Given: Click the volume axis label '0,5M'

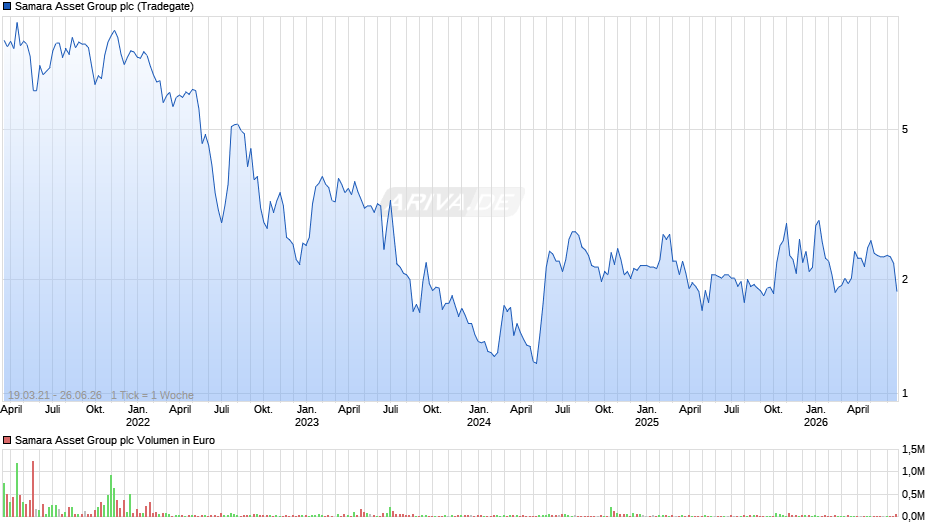Looking at the screenshot, I should pos(913,494).
